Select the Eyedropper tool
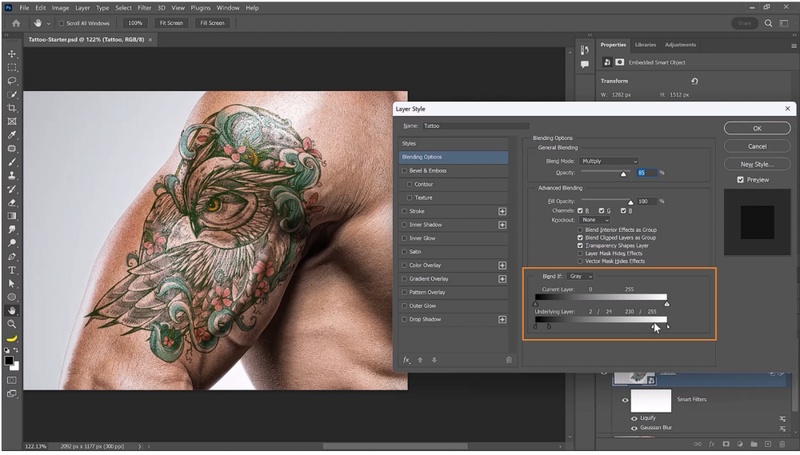This screenshot has height=455, width=800. click(x=12, y=135)
